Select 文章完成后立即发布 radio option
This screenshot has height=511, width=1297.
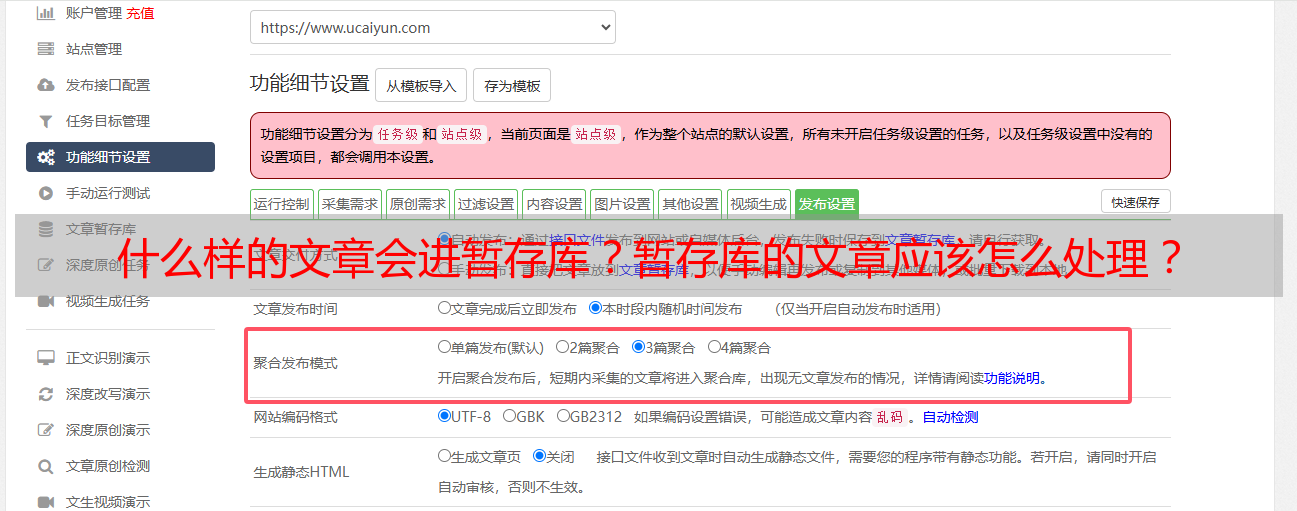click(x=444, y=308)
